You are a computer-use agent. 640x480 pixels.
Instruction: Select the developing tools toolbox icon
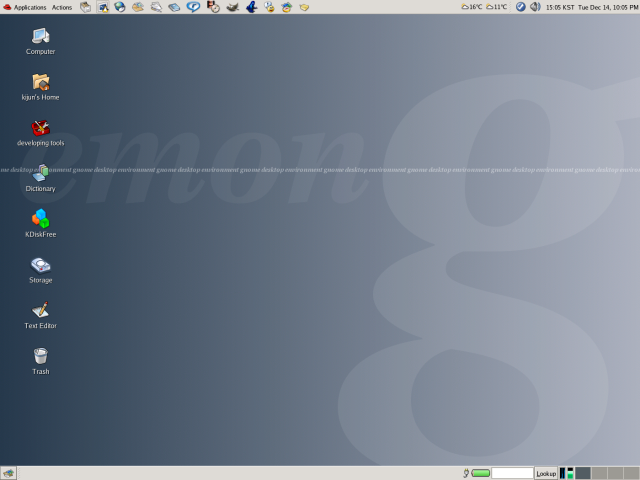click(x=40, y=133)
